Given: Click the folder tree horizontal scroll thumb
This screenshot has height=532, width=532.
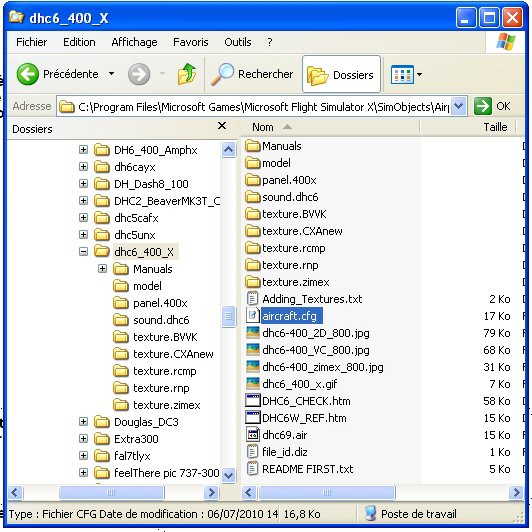Looking at the screenshot, I should pos(111,492).
